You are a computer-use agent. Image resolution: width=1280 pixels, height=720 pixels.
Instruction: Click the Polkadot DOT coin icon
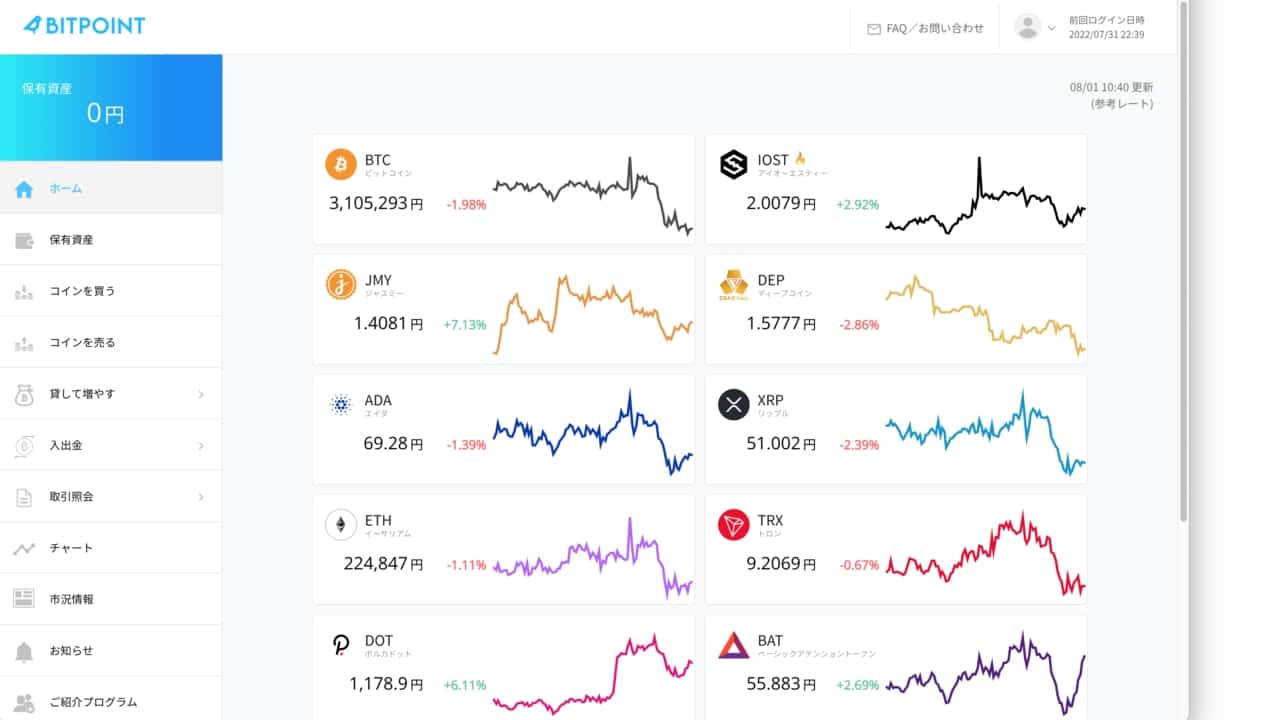tap(341, 645)
